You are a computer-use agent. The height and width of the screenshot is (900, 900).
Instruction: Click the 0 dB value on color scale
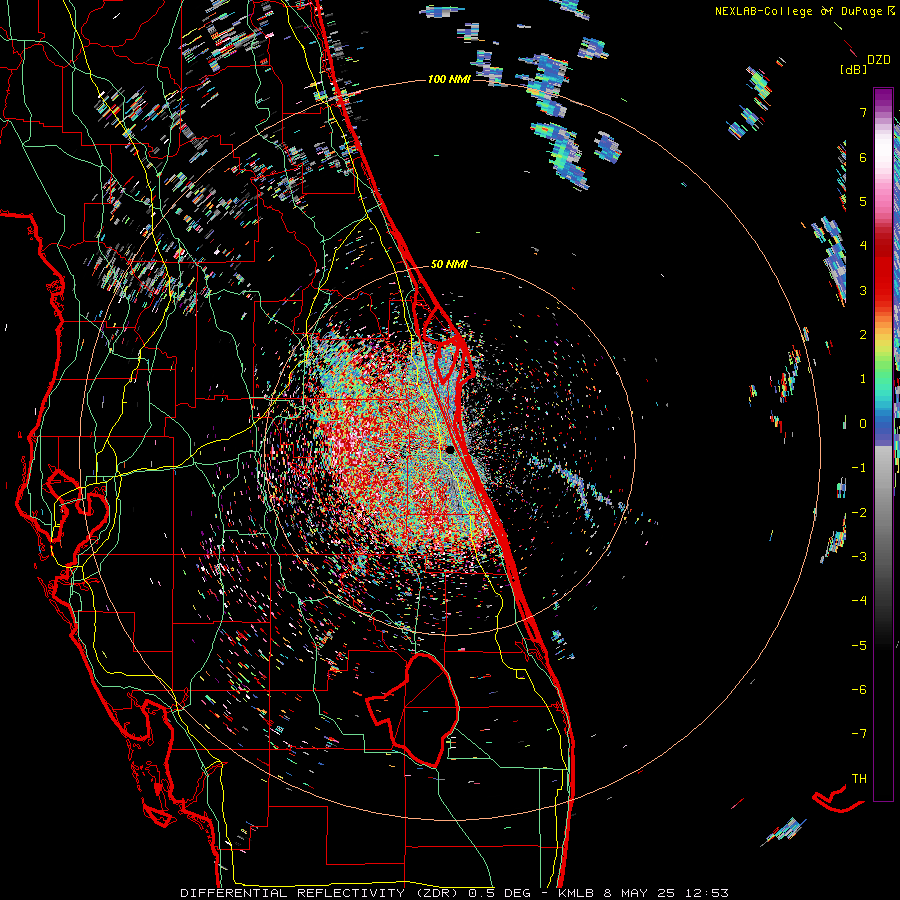pos(863,424)
